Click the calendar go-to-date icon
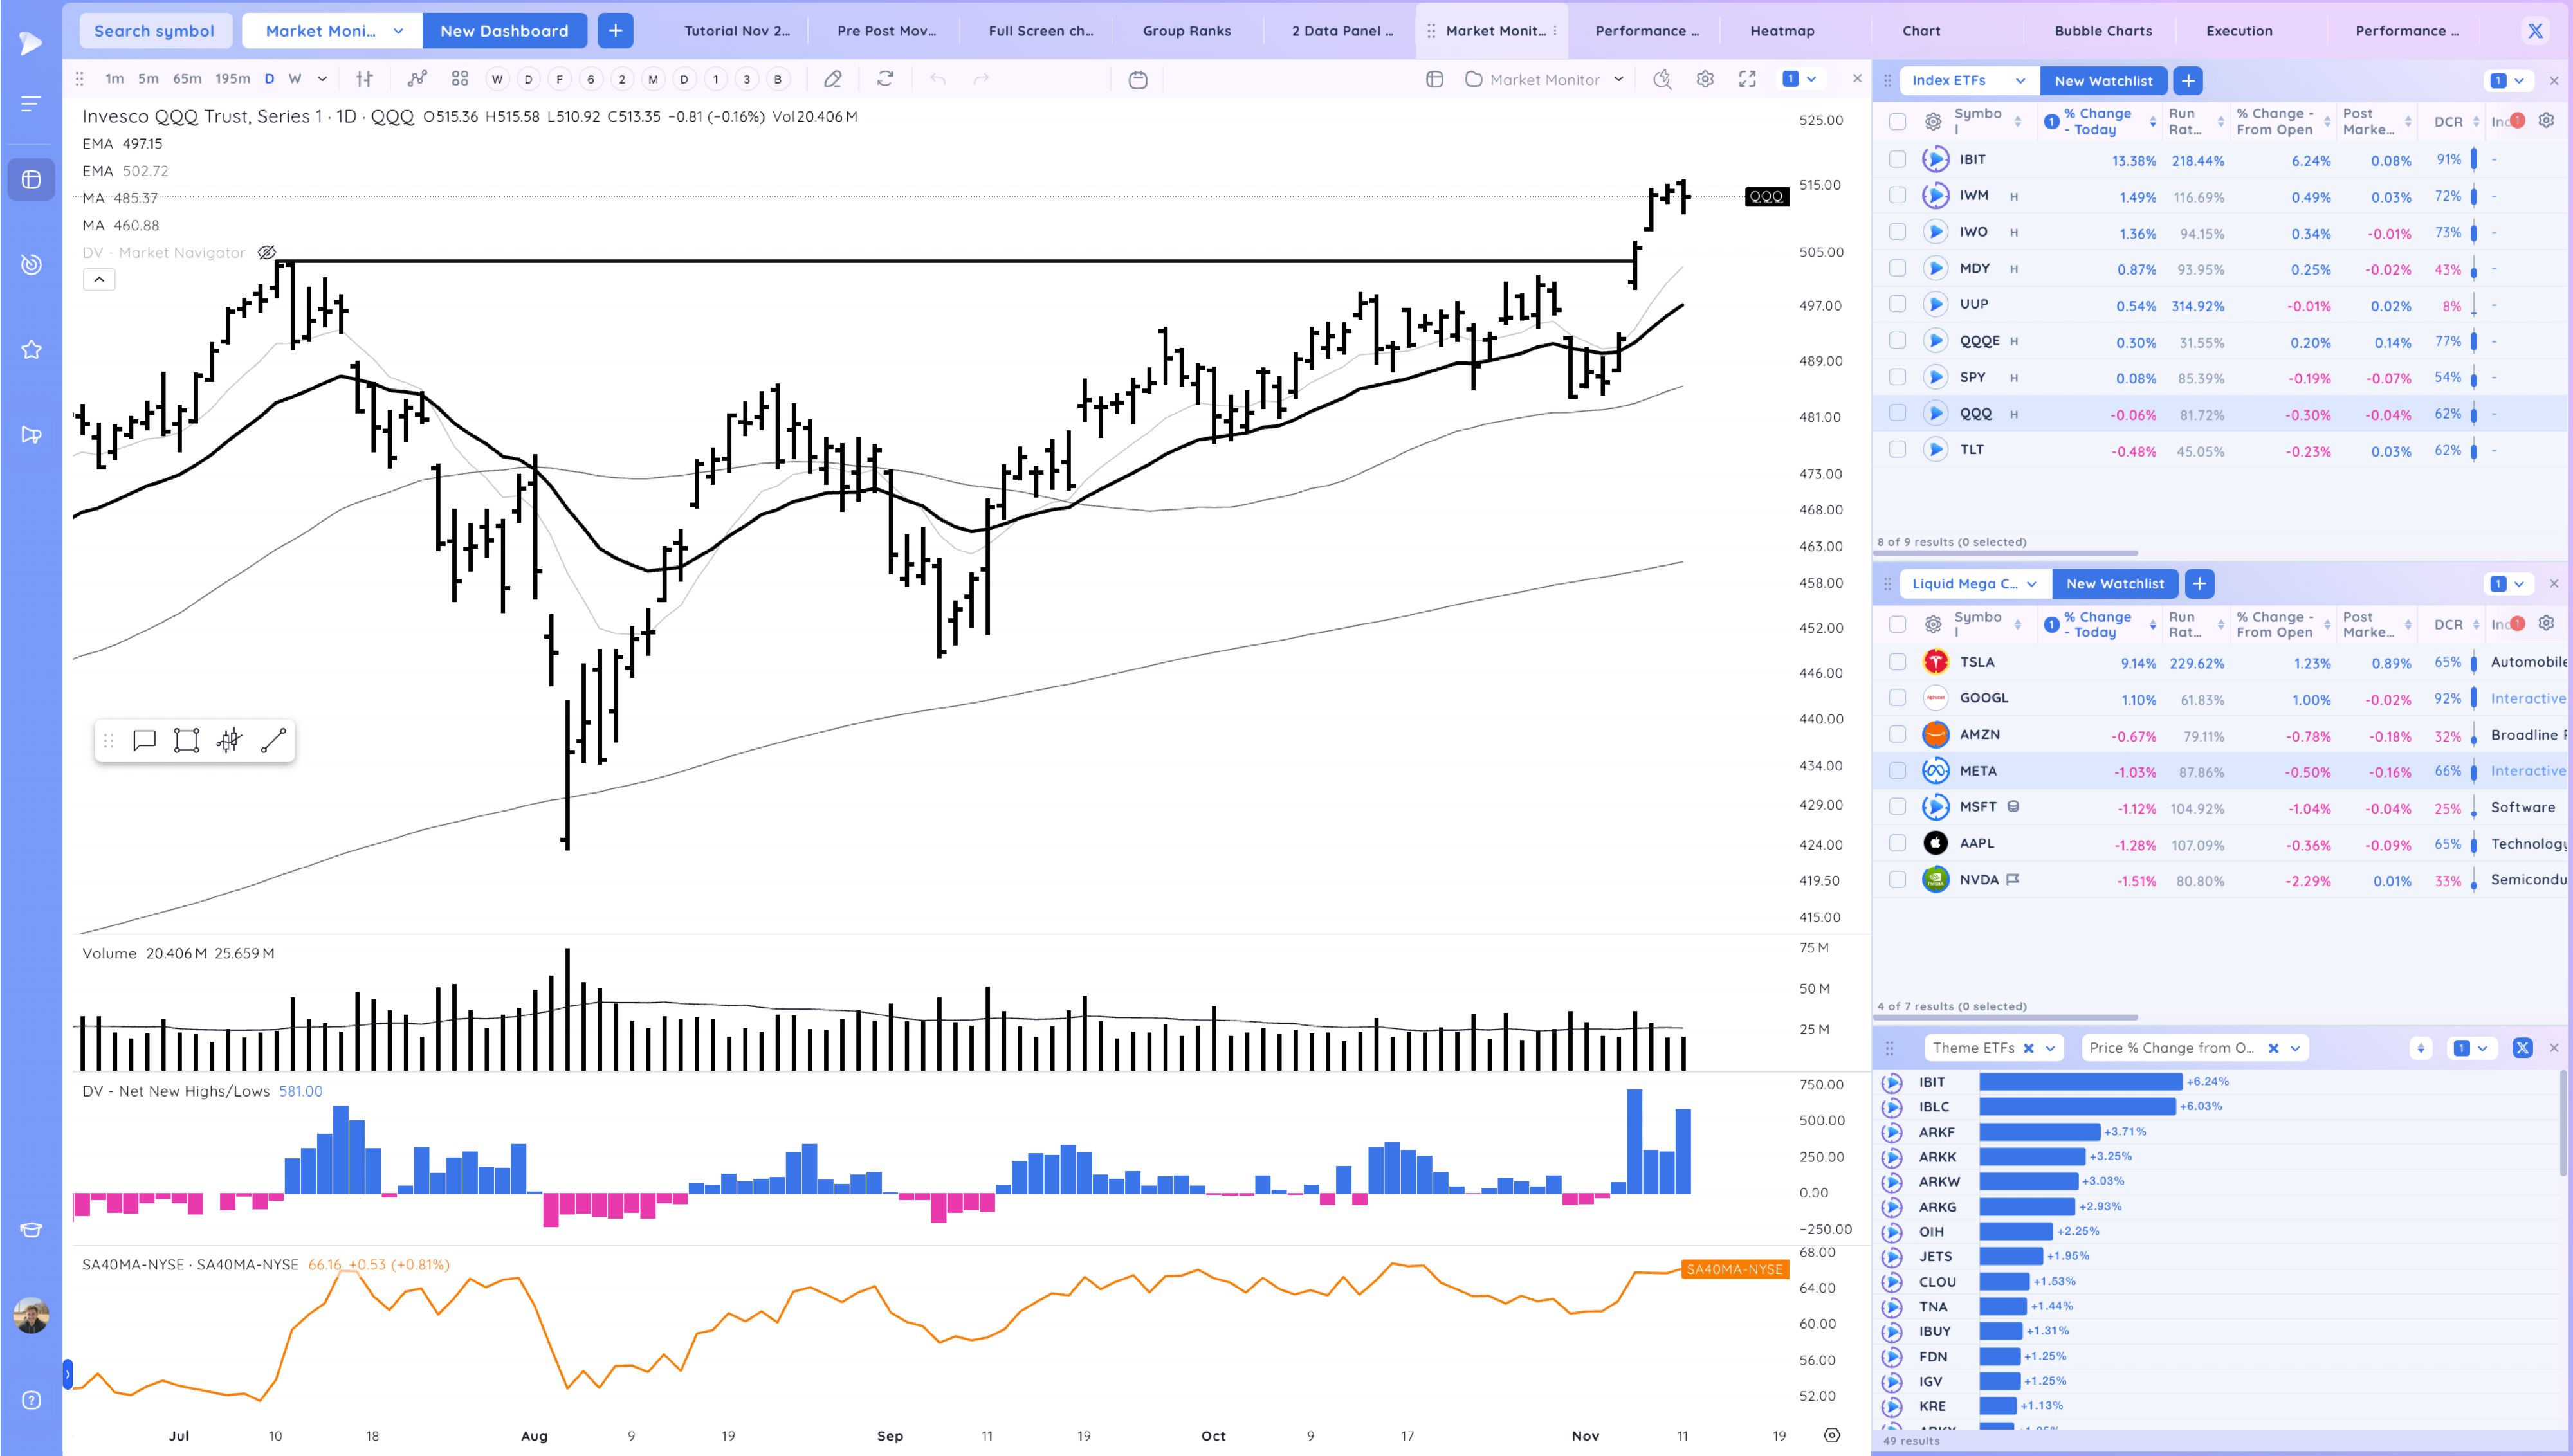This screenshot has height=1456, width=2573. 1138,80
